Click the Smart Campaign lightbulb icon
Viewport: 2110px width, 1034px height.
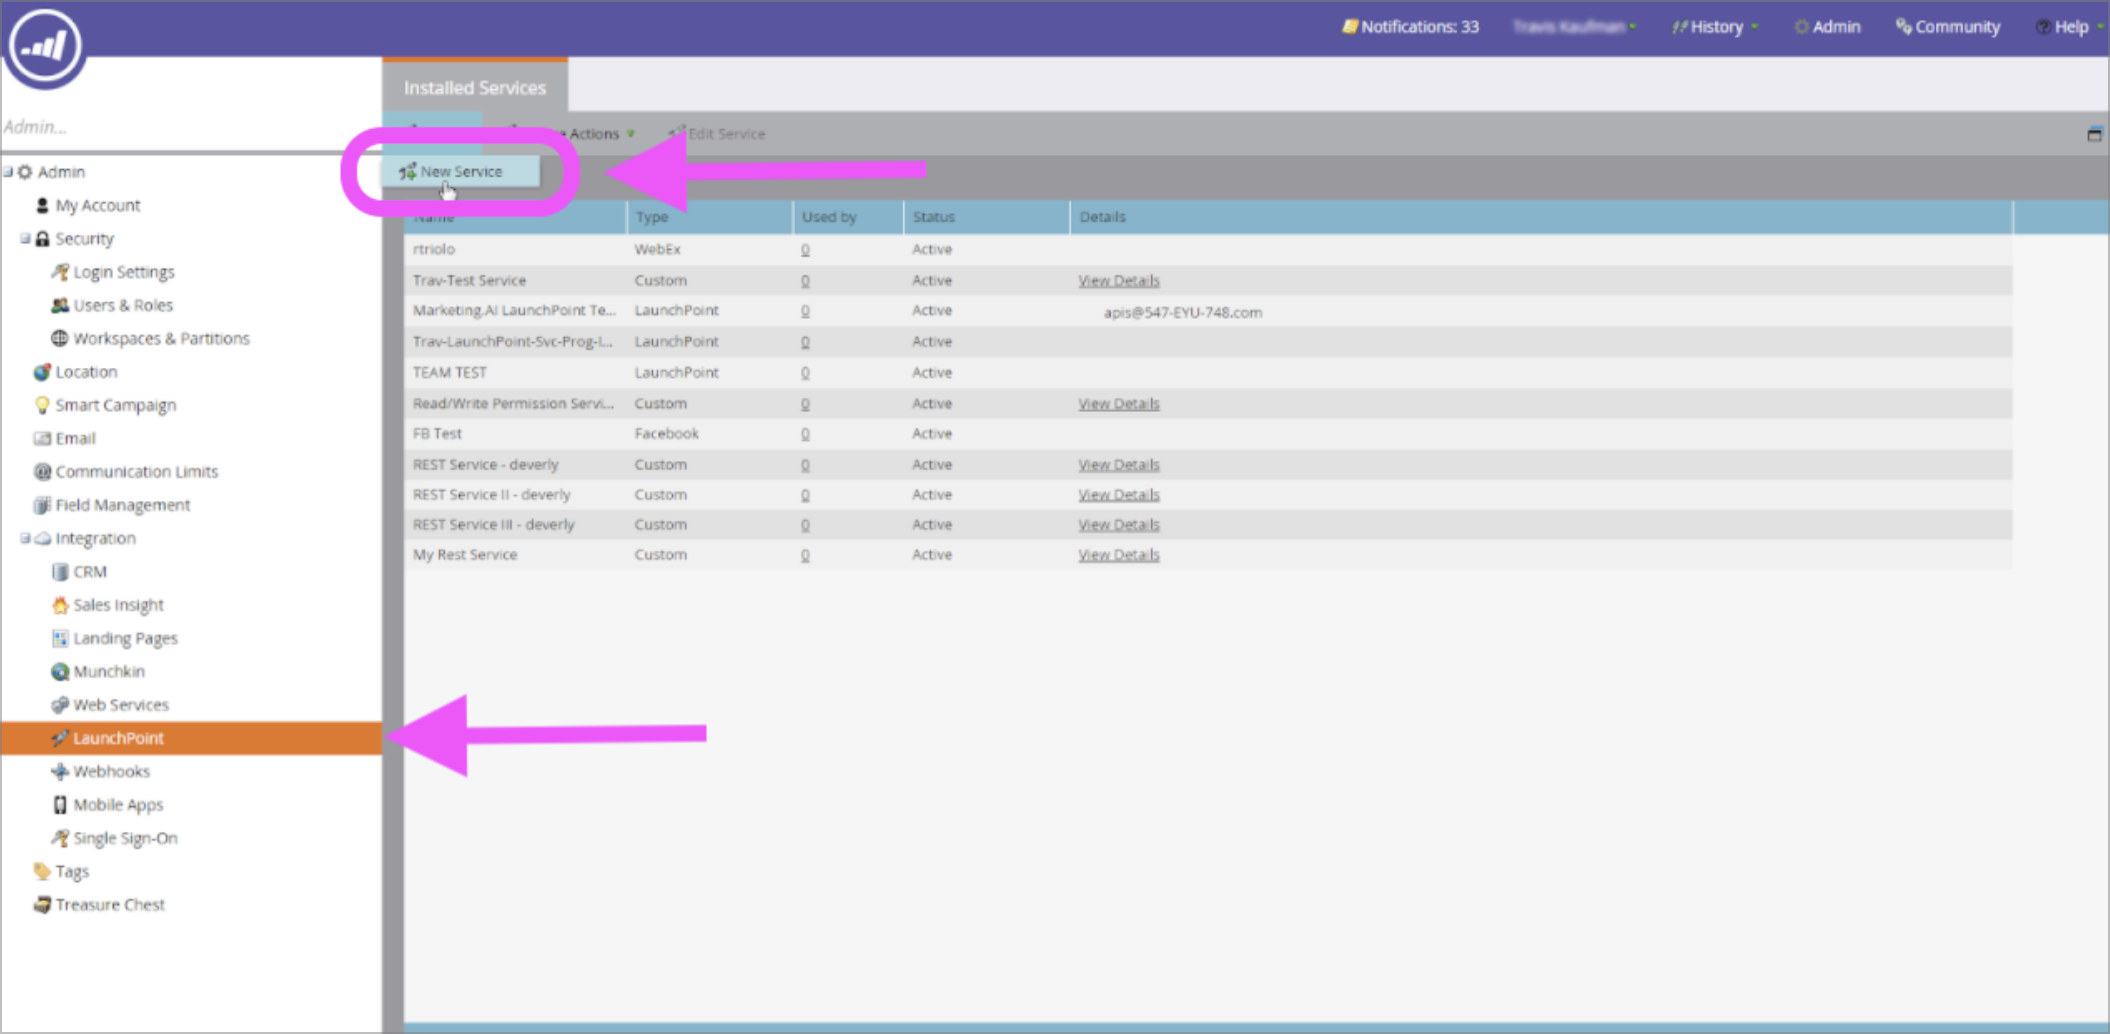[x=42, y=405]
